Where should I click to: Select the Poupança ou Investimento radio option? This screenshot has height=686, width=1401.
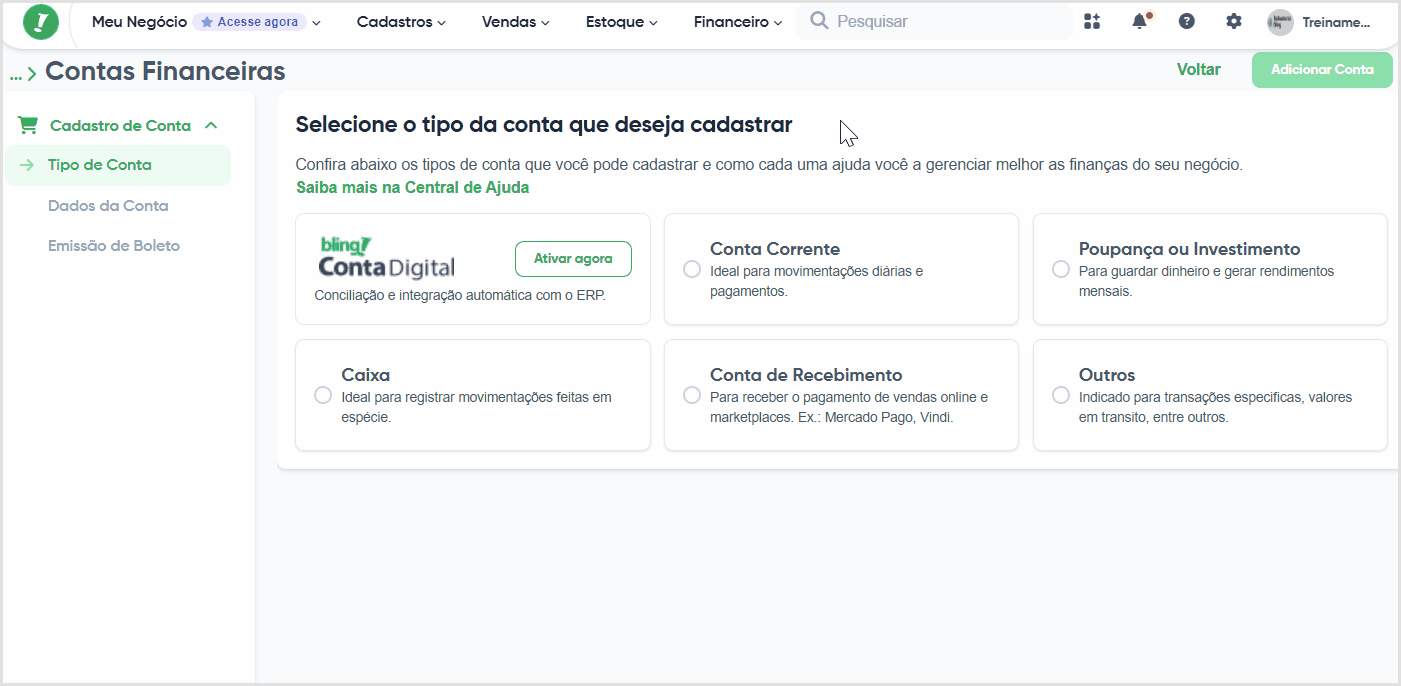(x=1061, y=269)
